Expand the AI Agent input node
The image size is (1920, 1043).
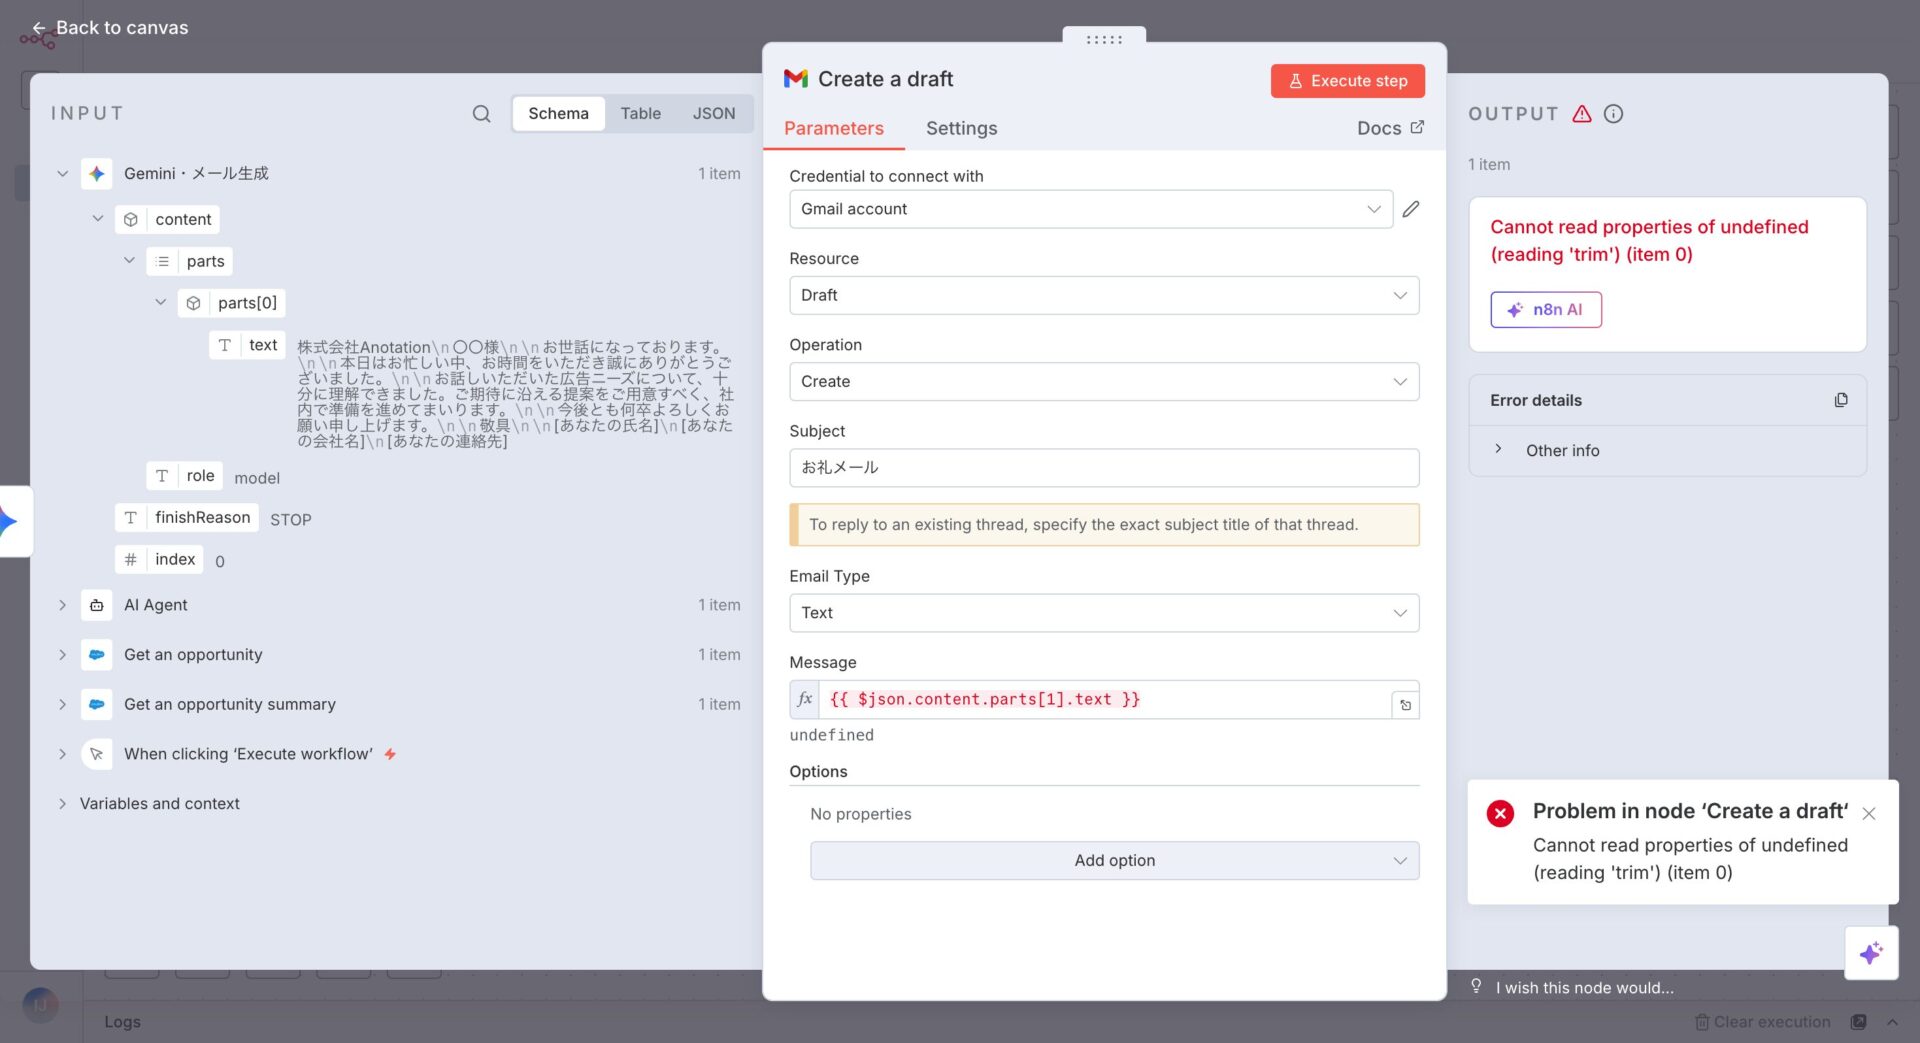click(62, 605)
